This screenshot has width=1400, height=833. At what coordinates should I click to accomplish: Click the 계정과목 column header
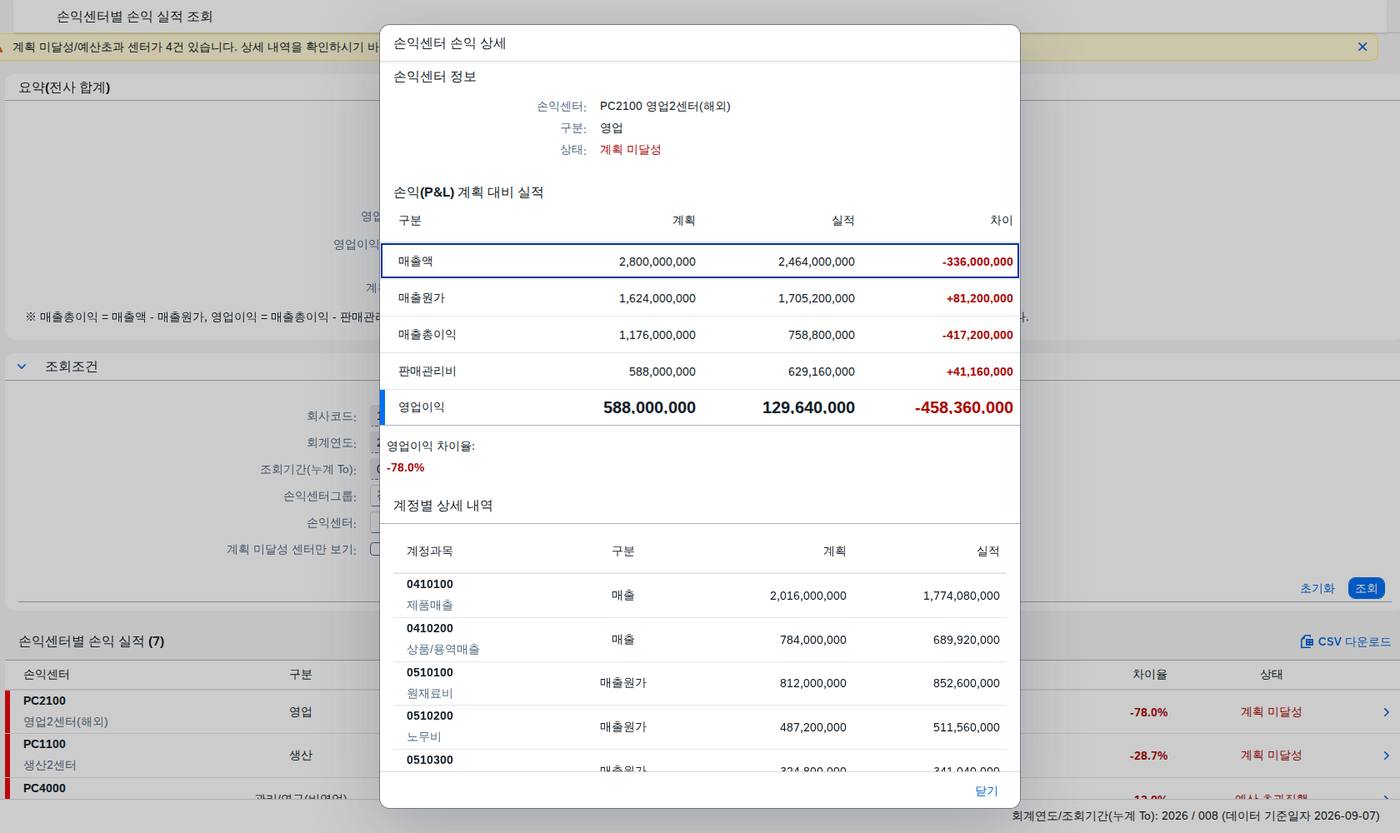429,551
